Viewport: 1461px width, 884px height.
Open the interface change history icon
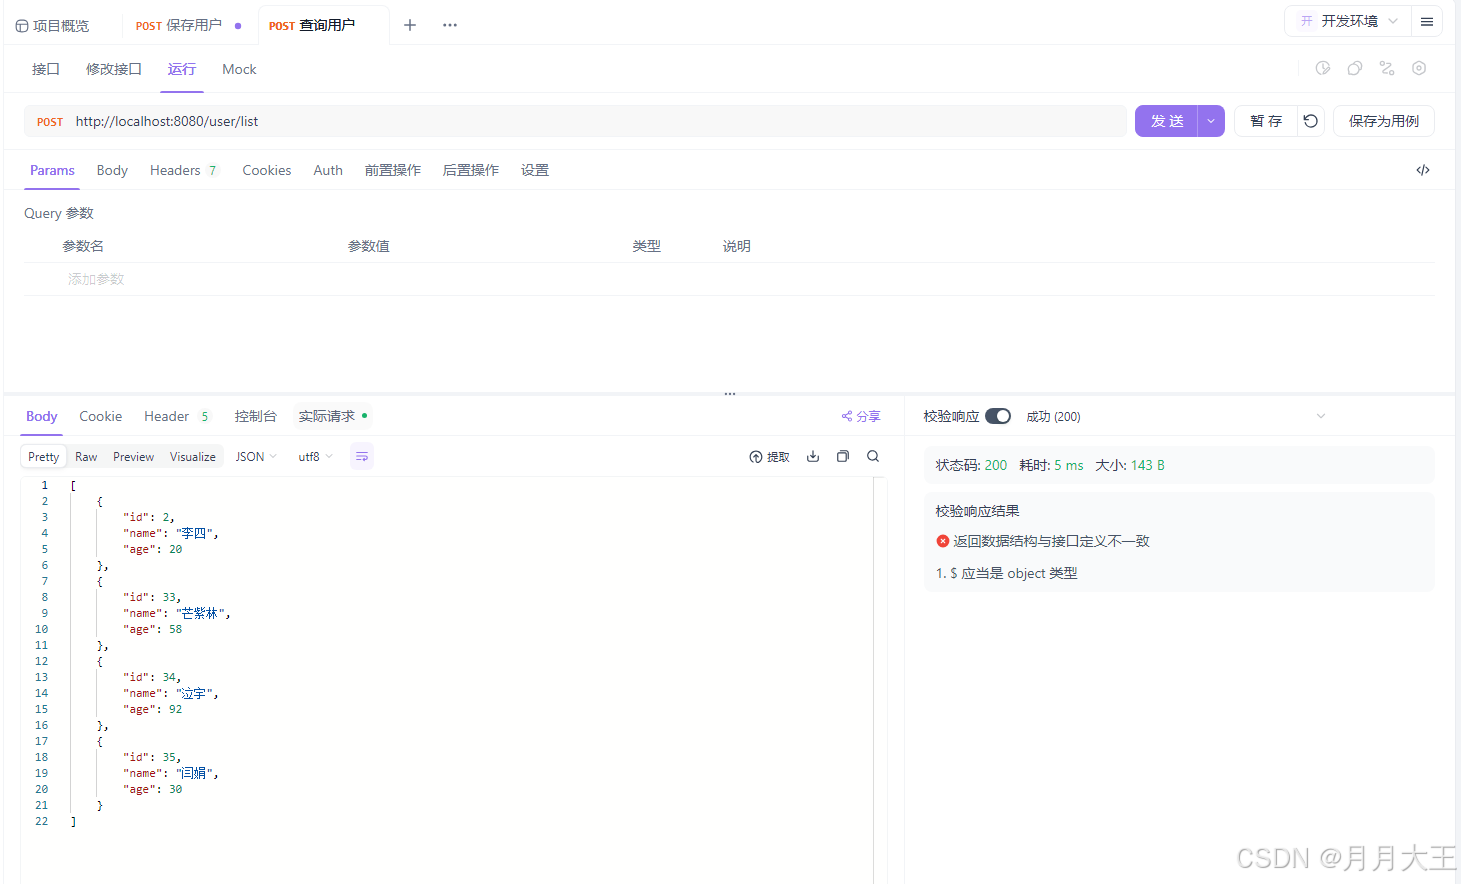click(x=1322, y=67)
